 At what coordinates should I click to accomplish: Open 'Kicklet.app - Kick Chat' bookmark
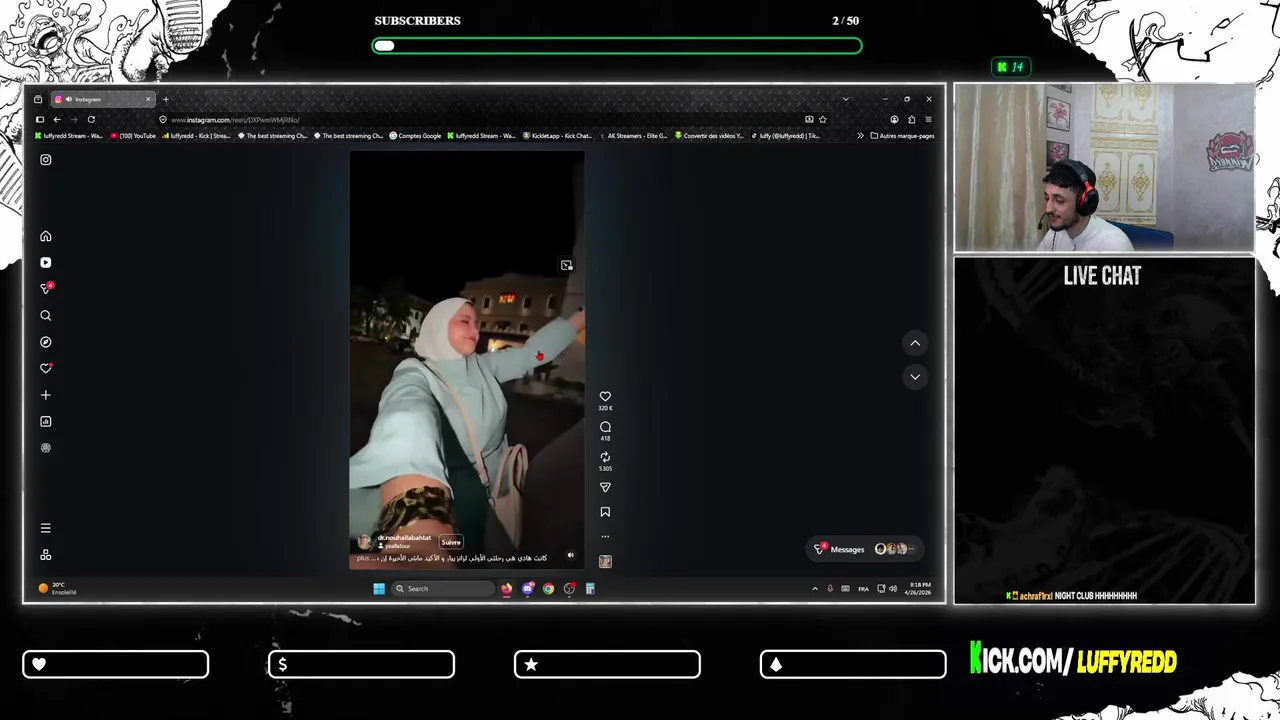(x=557, y=136)
